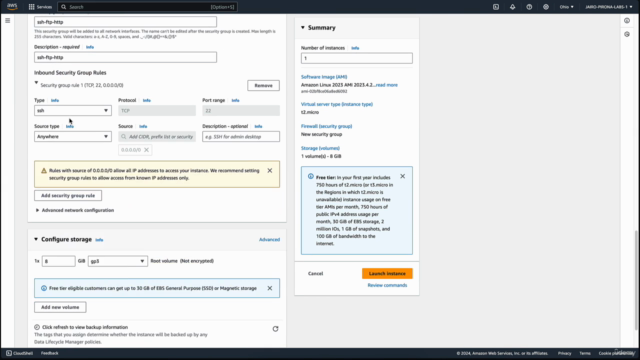The image size is (640, 360).
Task: Click Cancel in the summary panel
Action: point(316,273)
